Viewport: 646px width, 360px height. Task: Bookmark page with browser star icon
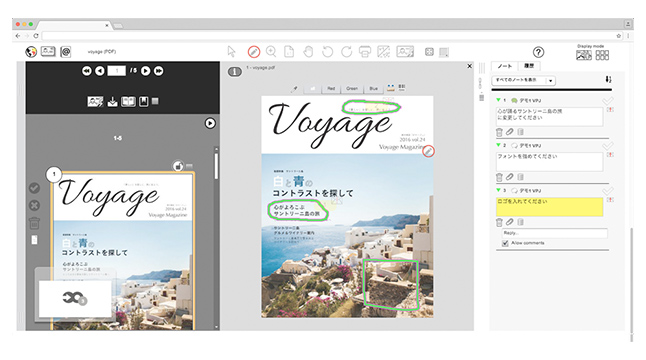618,36
